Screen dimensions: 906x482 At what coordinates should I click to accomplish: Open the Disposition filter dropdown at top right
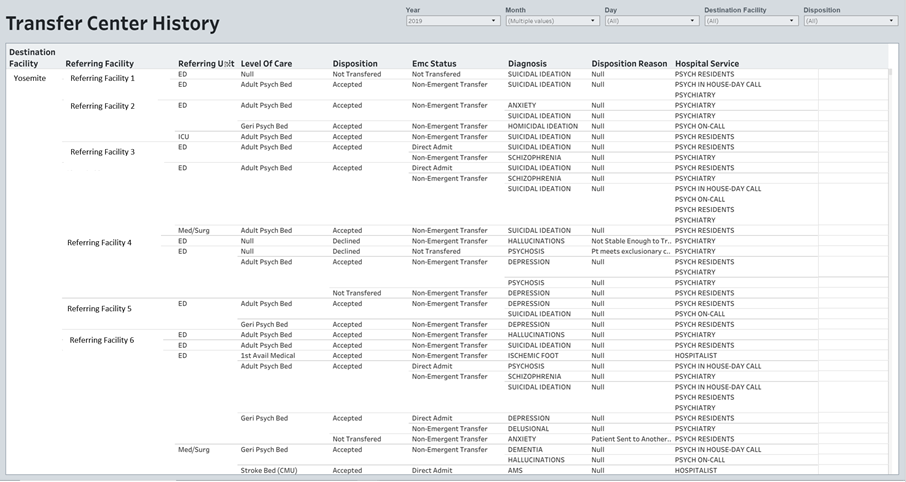click(851, 21)
